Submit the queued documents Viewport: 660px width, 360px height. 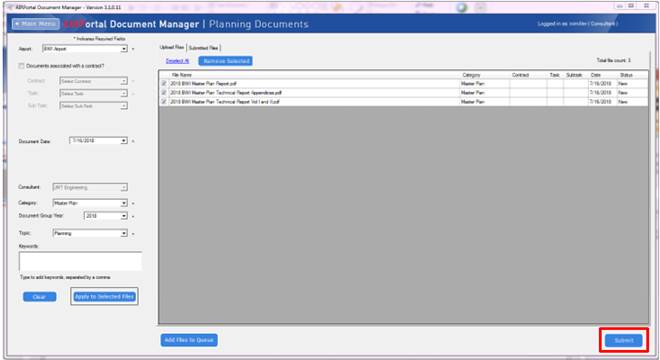[624, 340]
